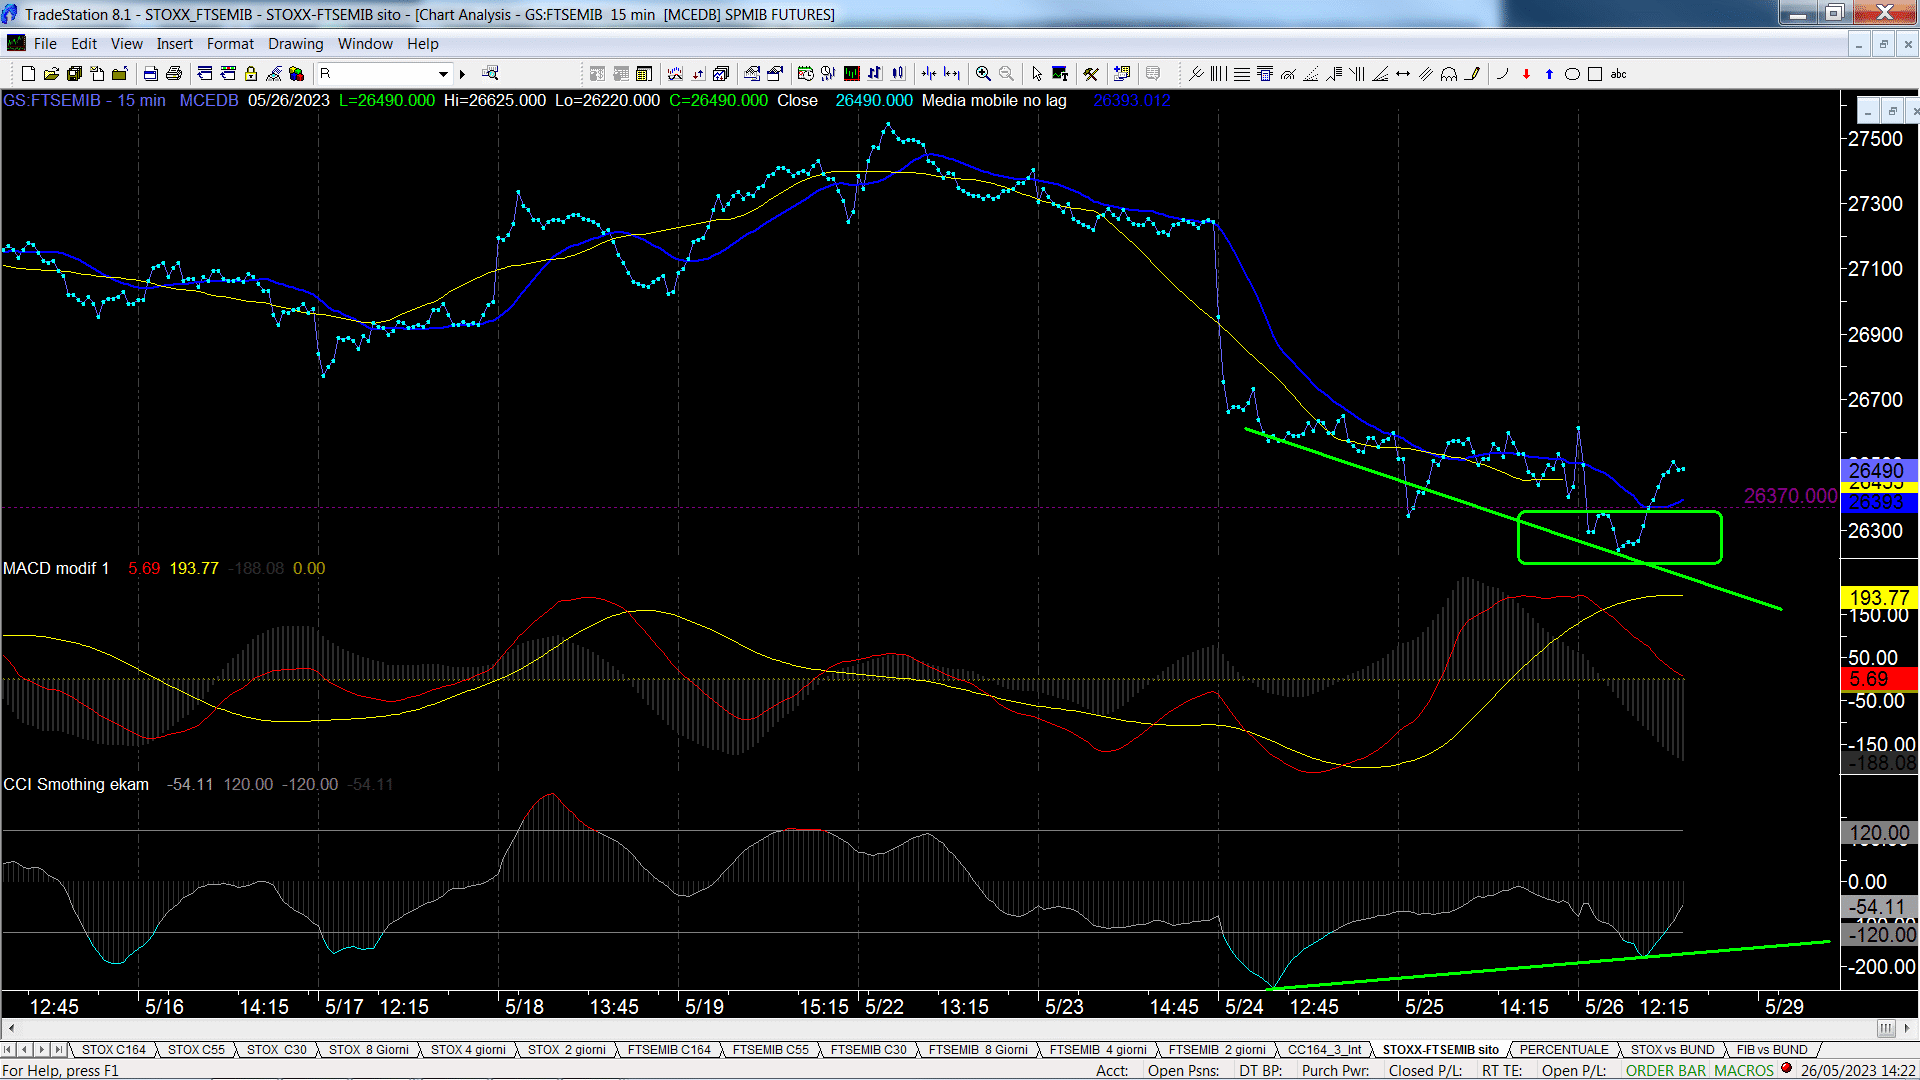Switch to the PERCENTUALE tab
This screenshot has height=1080, width=1920.
(1564, 1050)
